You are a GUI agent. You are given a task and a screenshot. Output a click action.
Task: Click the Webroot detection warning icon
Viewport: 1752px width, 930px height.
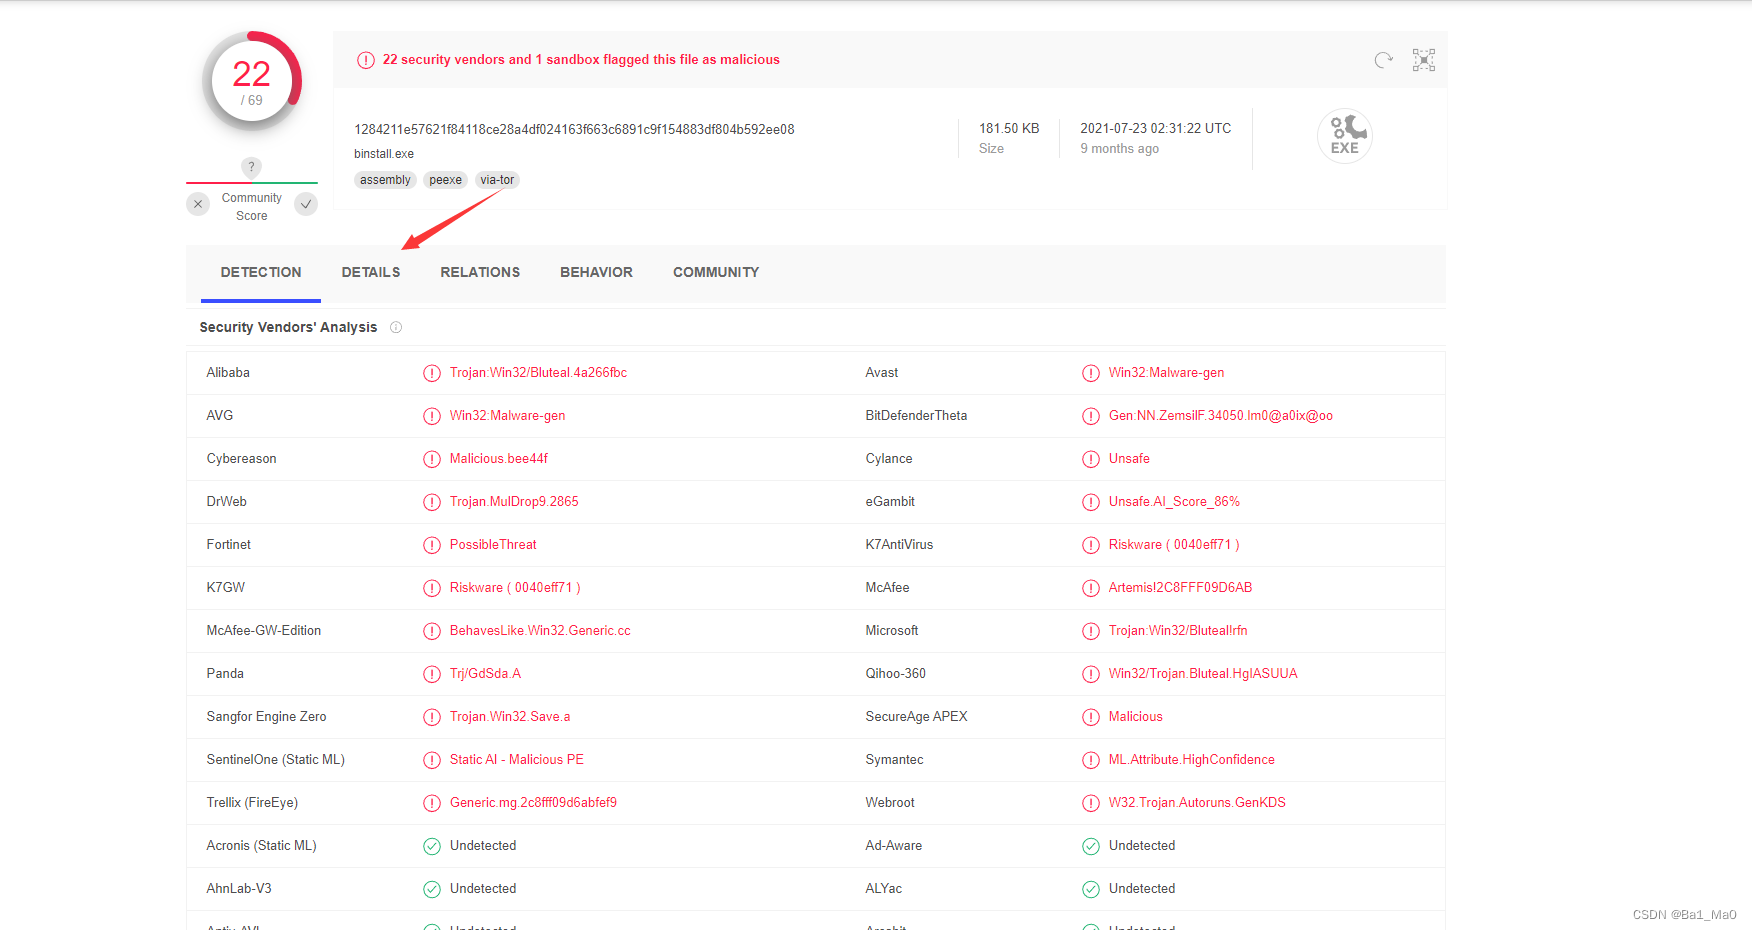[x=1091, y=803]
